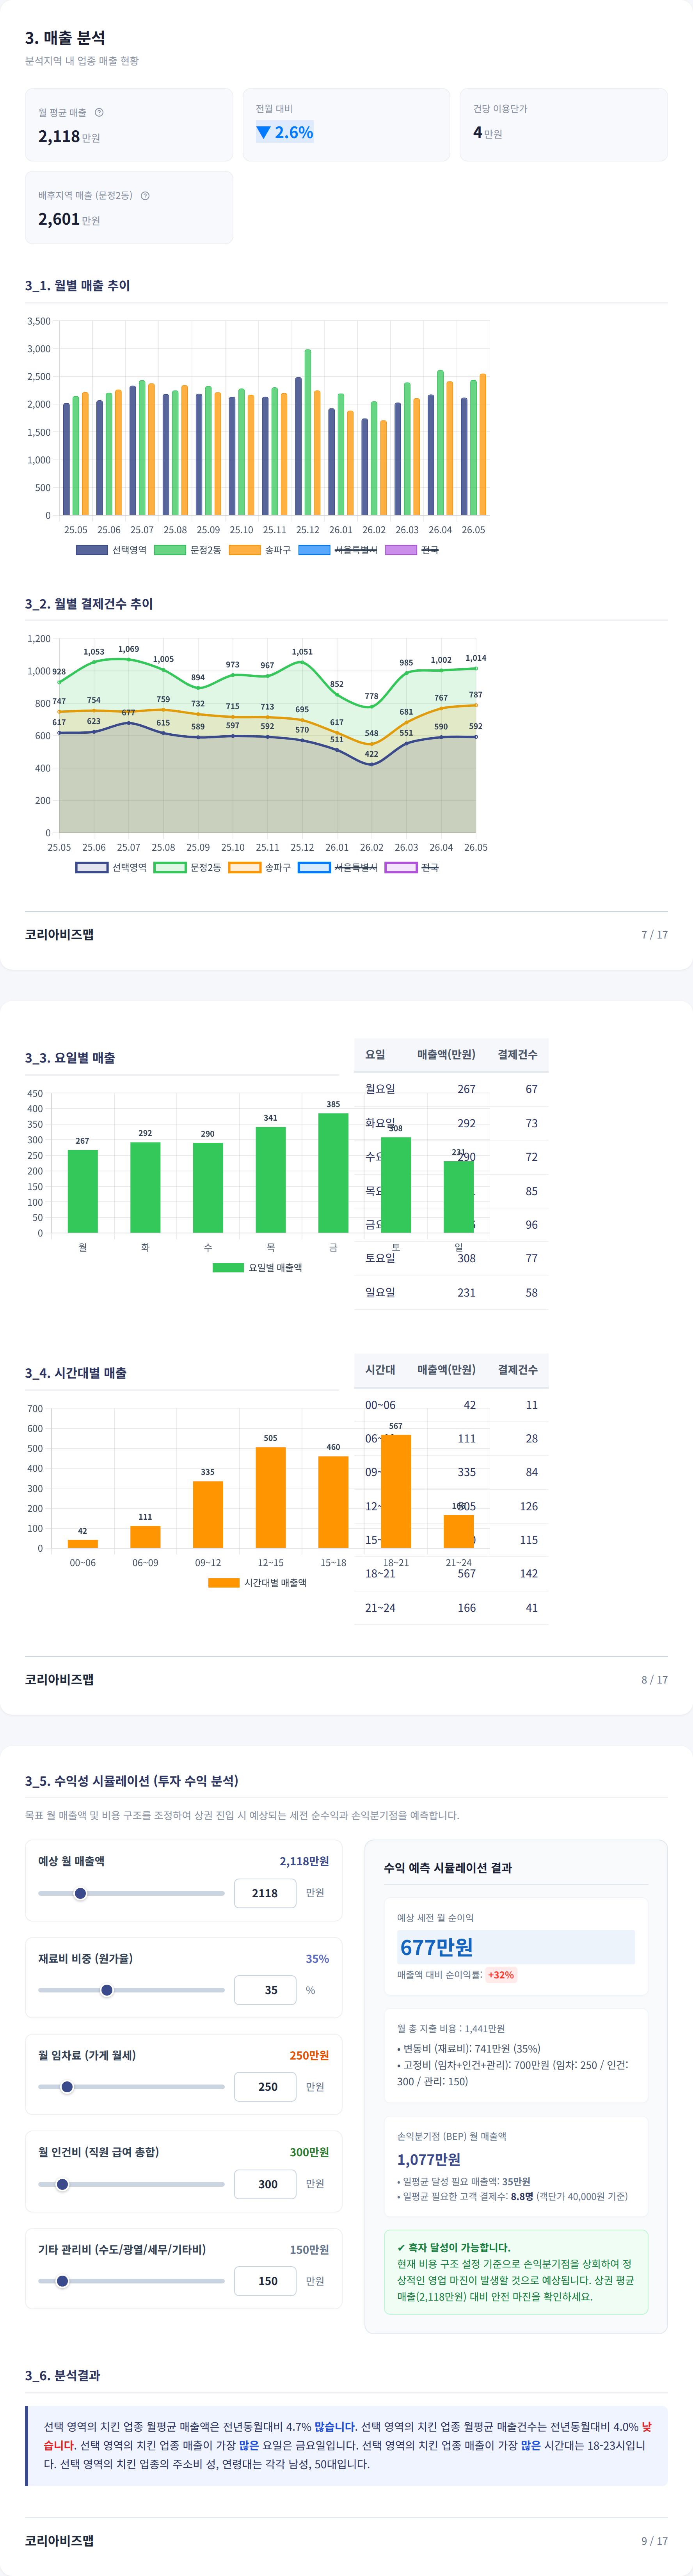The height and width of the screenshot is (2576, 693).
Task: Click the 월 임차료 (가게 월세) slider handle
Action: click(x=67, y=2087)
